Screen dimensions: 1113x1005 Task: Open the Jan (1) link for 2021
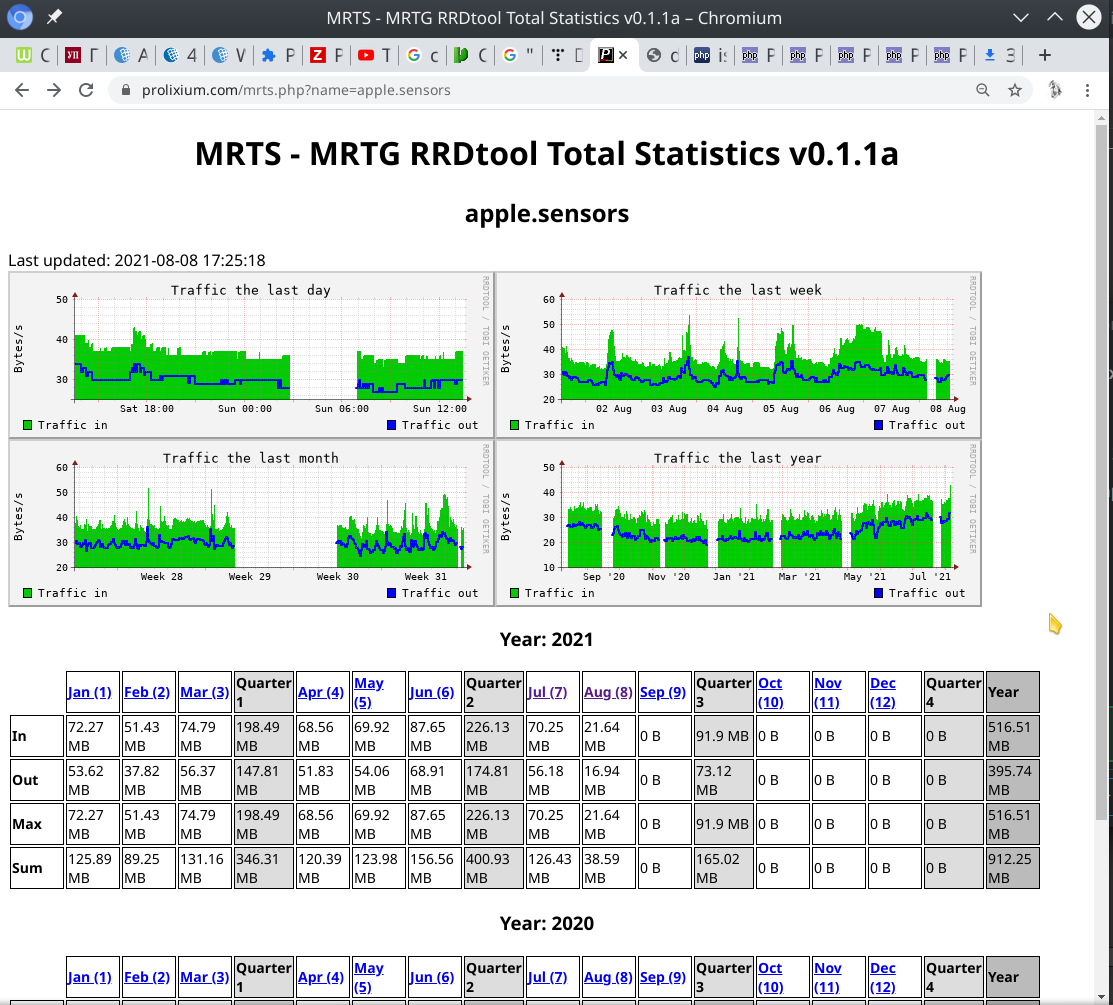[x=89, y=693]
